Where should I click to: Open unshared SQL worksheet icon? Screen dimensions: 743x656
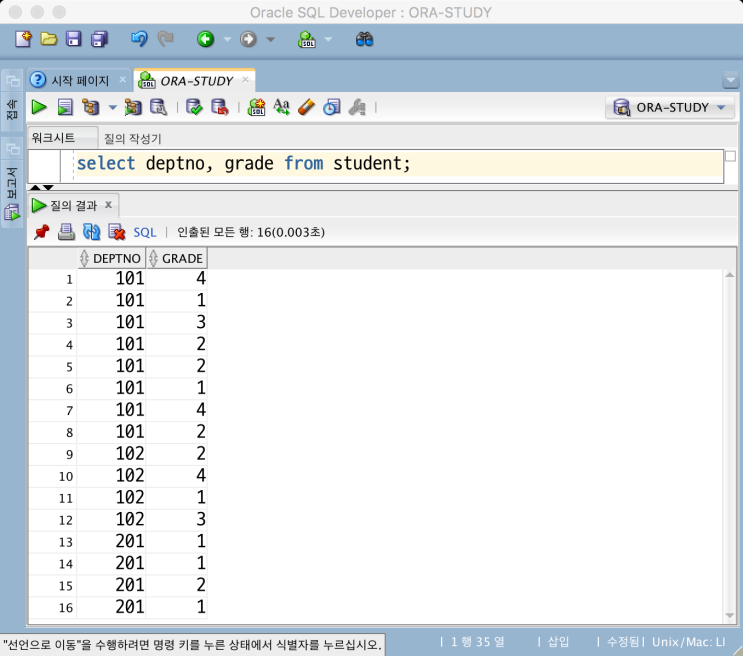pos(256,107)
